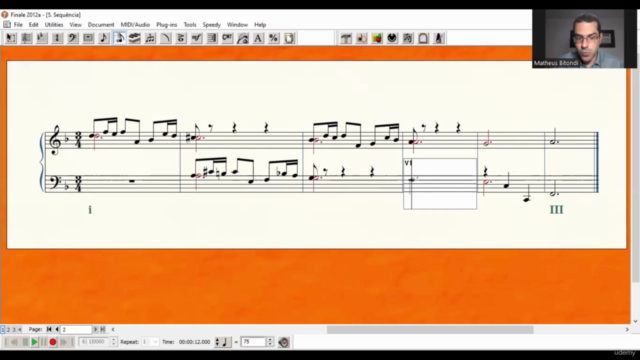Select the Resize percent tool

273,38
